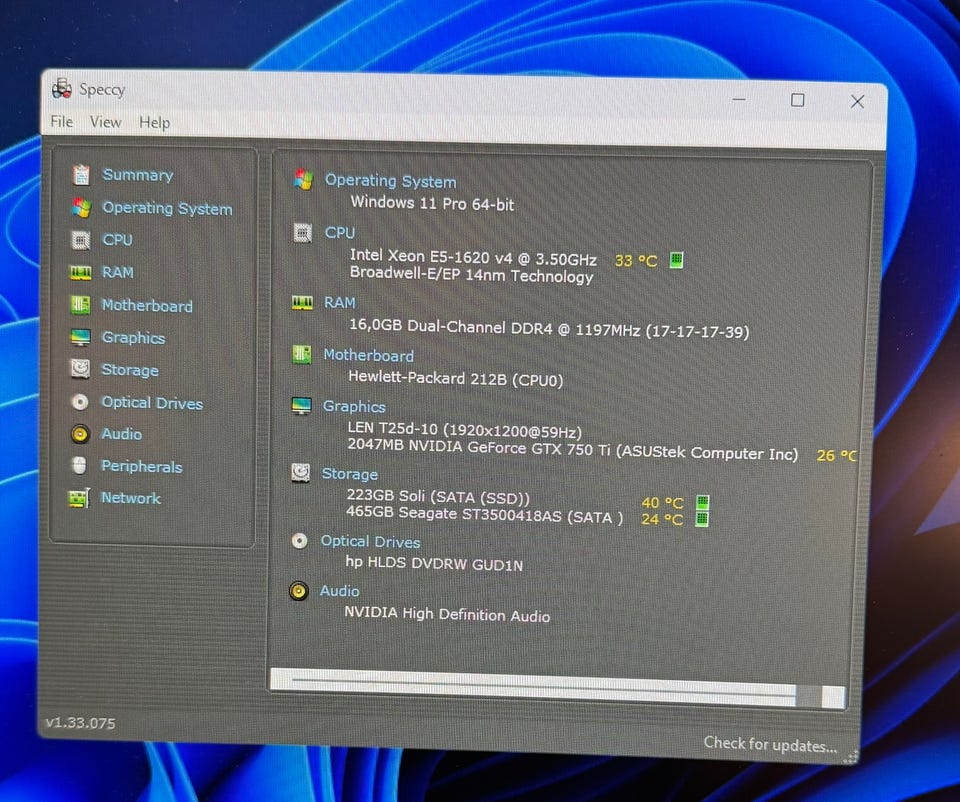The width and height of the screenshot is (960, 802).
Task: Go to Optical Drives section in sidebar
Action: coord(152,403)
